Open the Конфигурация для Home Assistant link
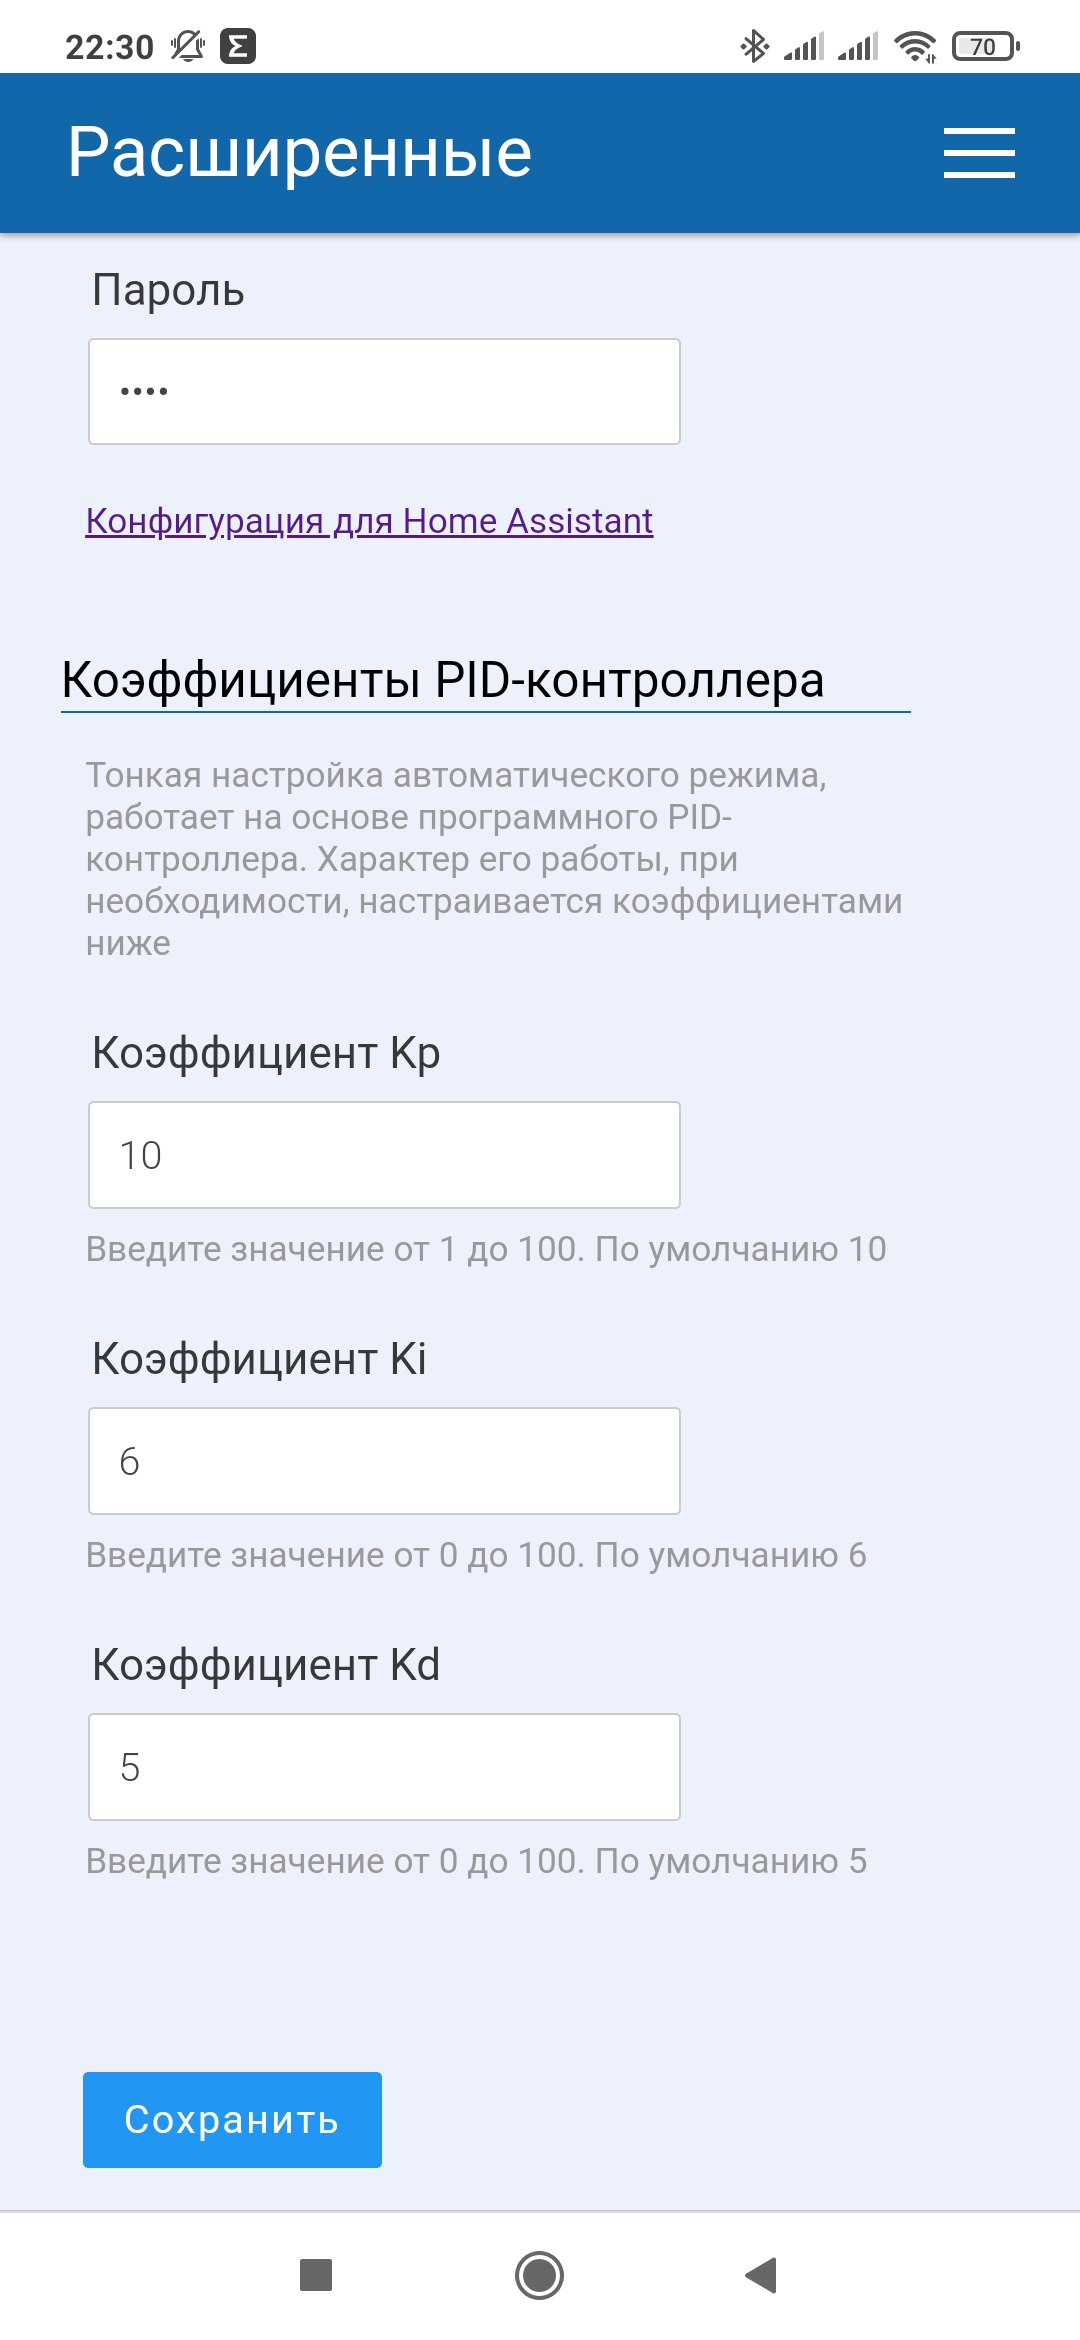Viewport: 1080px width, 2340px height. coord(369,521)
